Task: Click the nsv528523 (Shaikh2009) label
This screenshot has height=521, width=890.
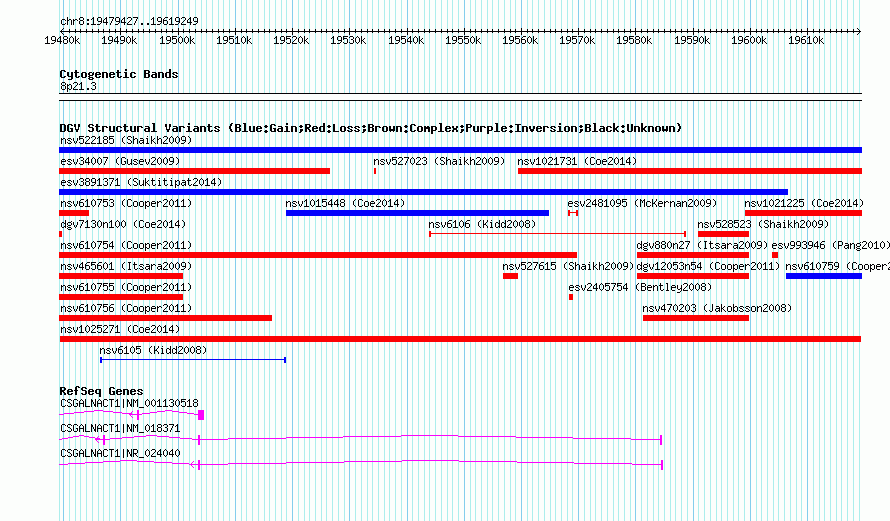Action: click(x=763, y=224)
